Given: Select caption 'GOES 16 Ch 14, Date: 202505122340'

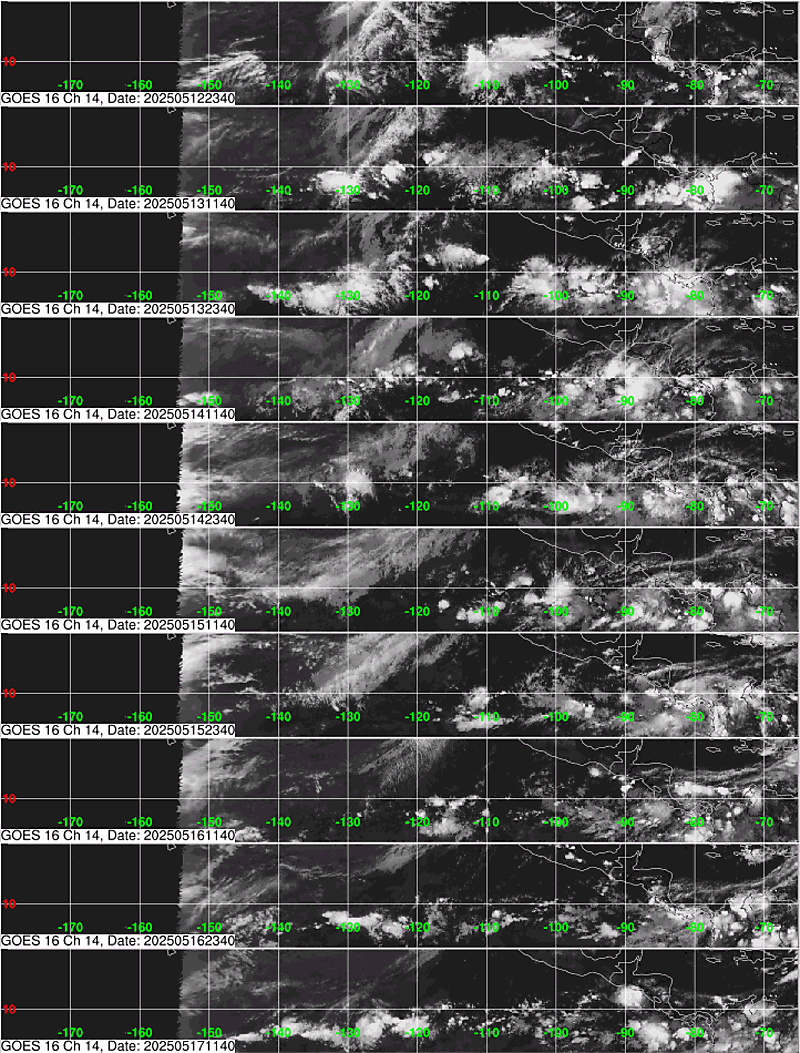Looking at the screenshot, I should [118, 98].
